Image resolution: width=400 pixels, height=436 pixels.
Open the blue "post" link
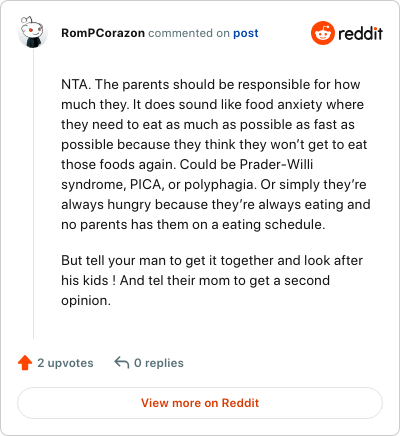click(x=246, y=33)
